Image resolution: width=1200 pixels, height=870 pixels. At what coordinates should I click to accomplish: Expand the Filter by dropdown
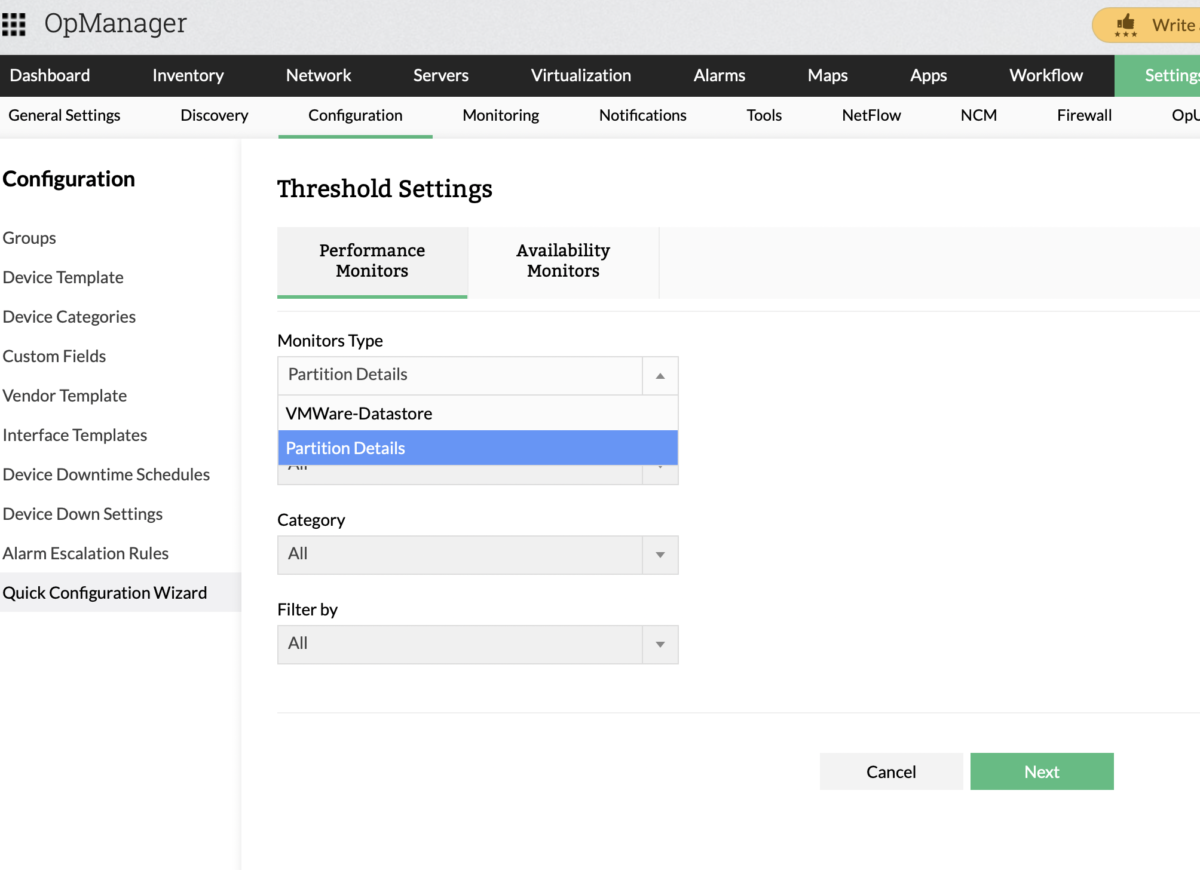660,644
